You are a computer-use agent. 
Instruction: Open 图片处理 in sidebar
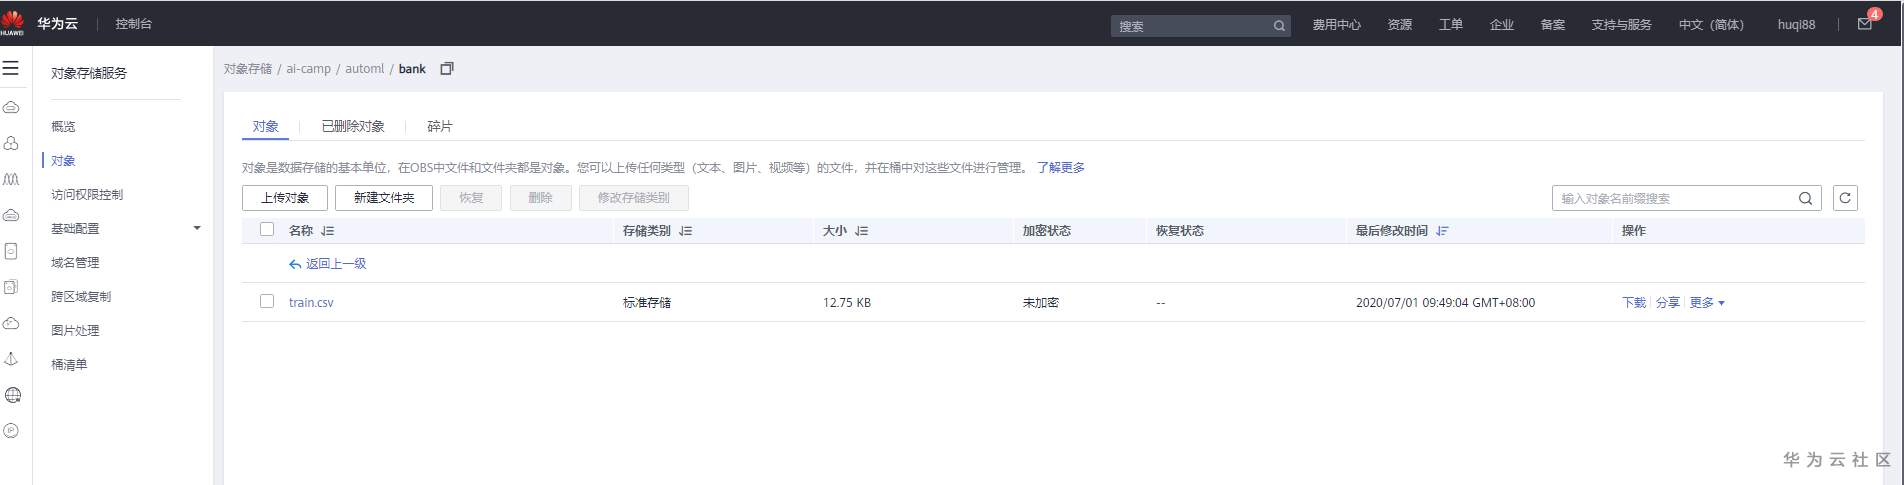pos(75,331)
